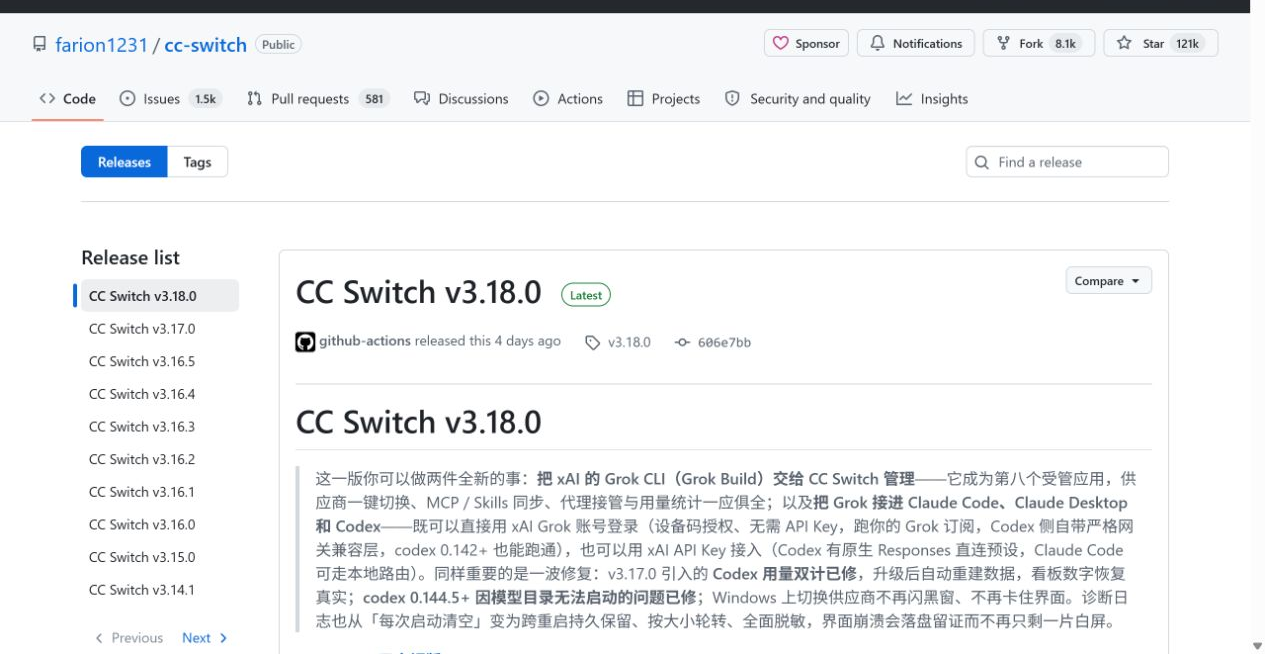Image resolution: width=1265 pixels, height=654 pixels.
Task: Click the repository book icon beside farion1231
Action: pyautogui.click(x=39, y=44)
